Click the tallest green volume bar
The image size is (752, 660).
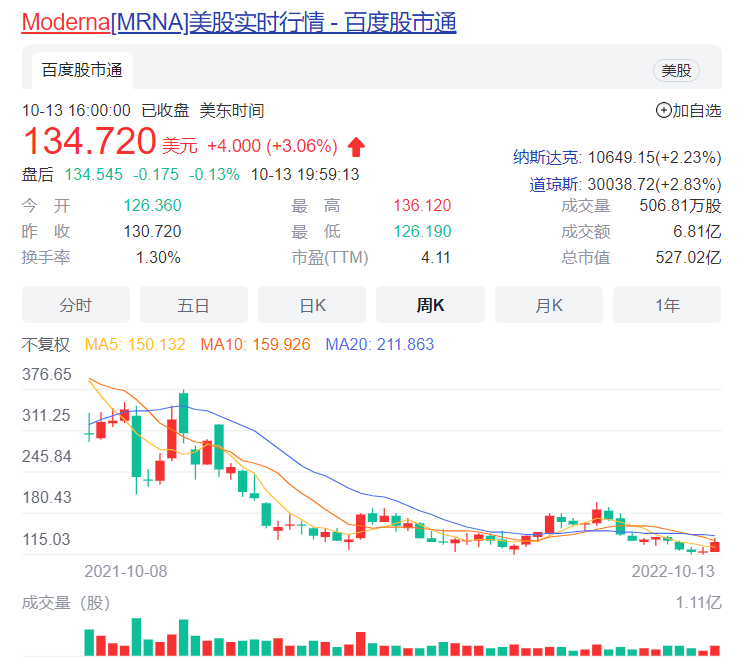click(x=137, y=637)
